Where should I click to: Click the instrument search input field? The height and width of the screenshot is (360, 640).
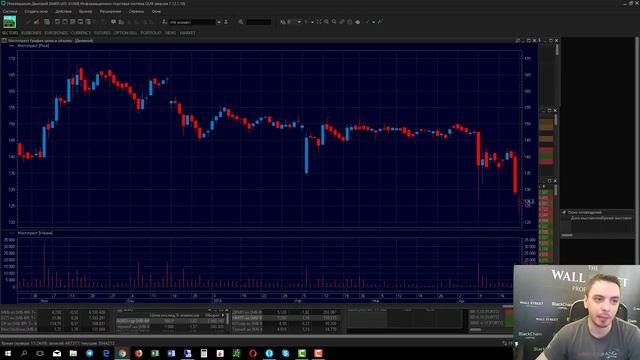259,22
